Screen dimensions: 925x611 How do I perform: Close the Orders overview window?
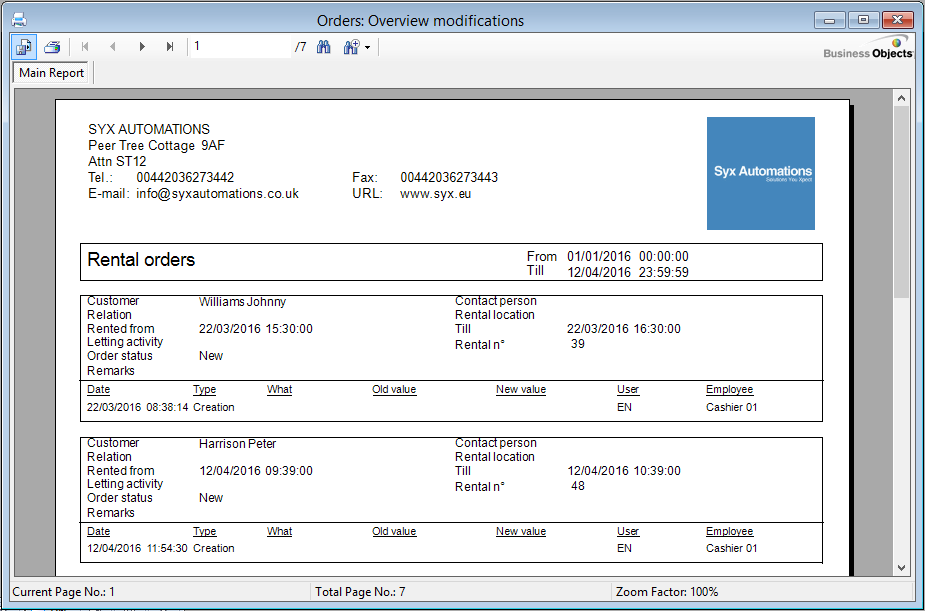coord(896,19)
